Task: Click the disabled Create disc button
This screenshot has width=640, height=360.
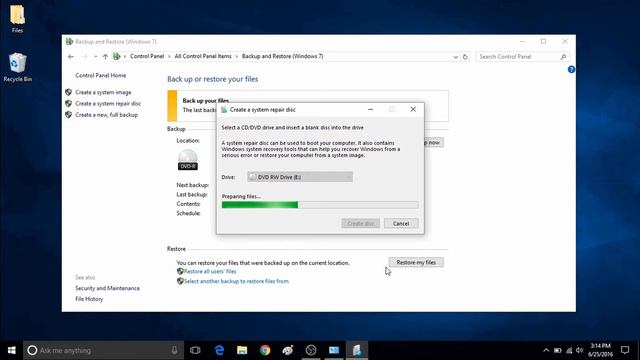Action: click(360, 223)
